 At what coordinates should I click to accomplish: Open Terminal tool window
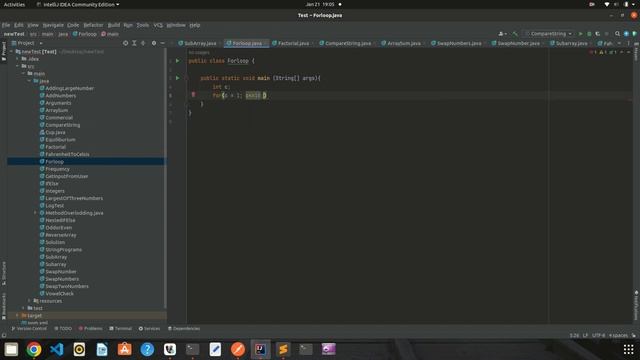coord(120,329)
